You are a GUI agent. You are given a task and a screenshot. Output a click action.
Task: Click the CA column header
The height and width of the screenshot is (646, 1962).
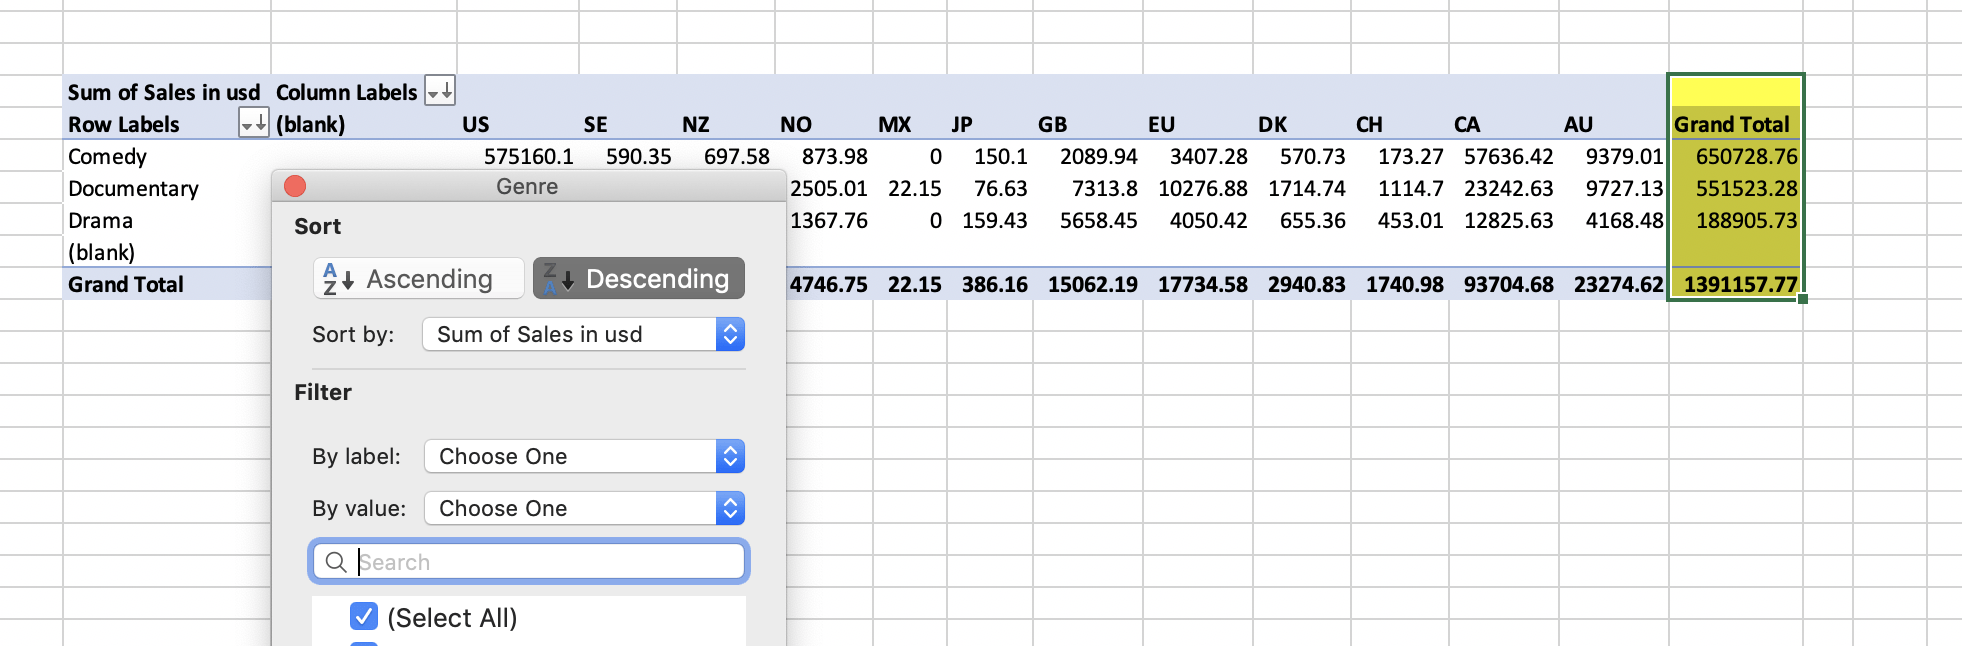[x=1467, y=125]
